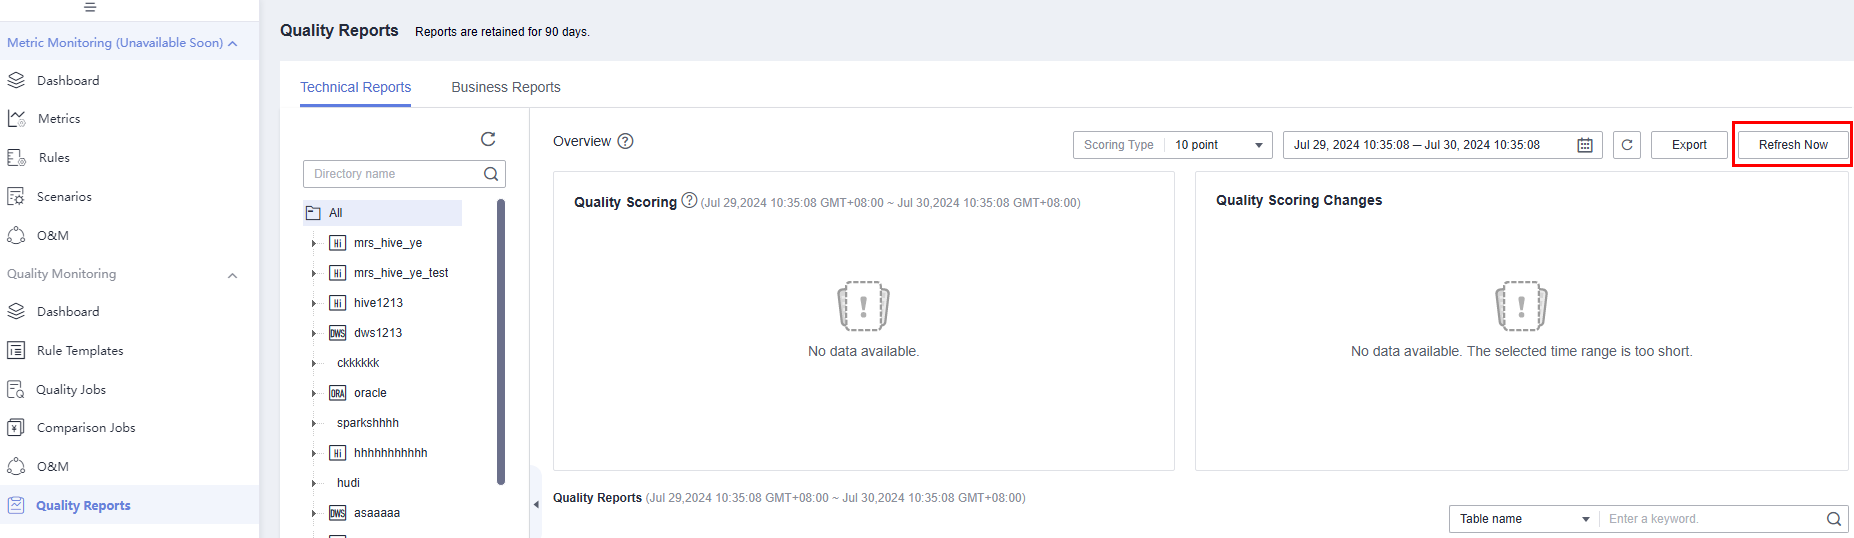Collapse the Quality Monitoring section

coord(232,275)
